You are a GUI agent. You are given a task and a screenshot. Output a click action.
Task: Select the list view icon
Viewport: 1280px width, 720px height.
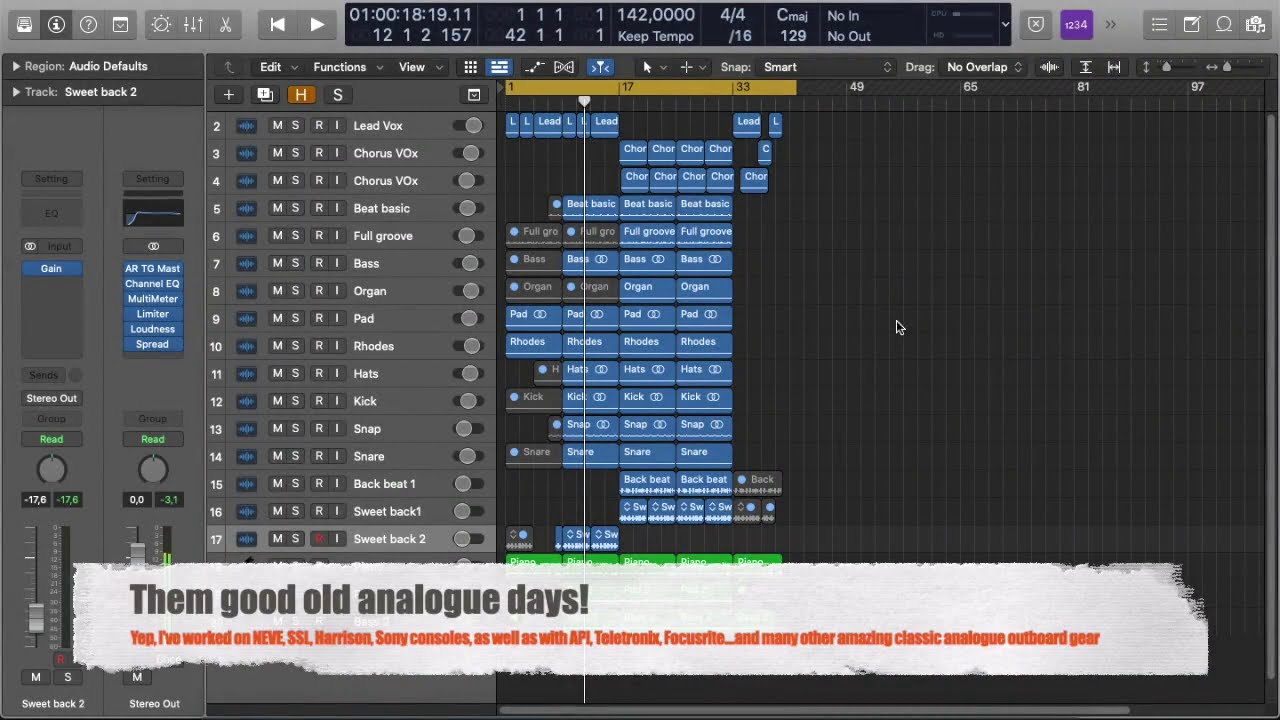click(x=499, y=67)
